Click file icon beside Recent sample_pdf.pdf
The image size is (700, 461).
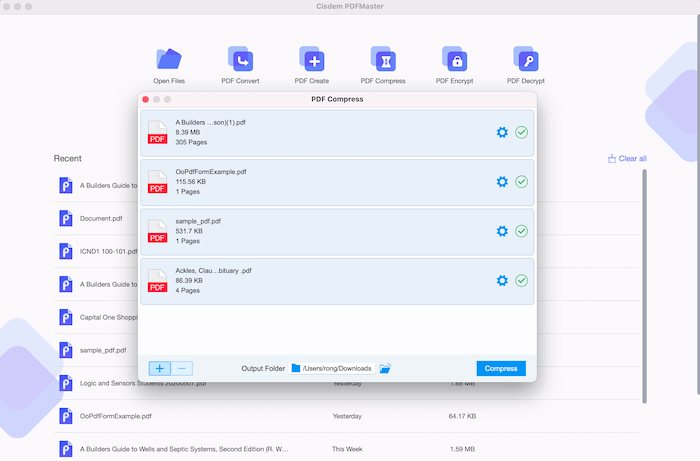point(66,350)
